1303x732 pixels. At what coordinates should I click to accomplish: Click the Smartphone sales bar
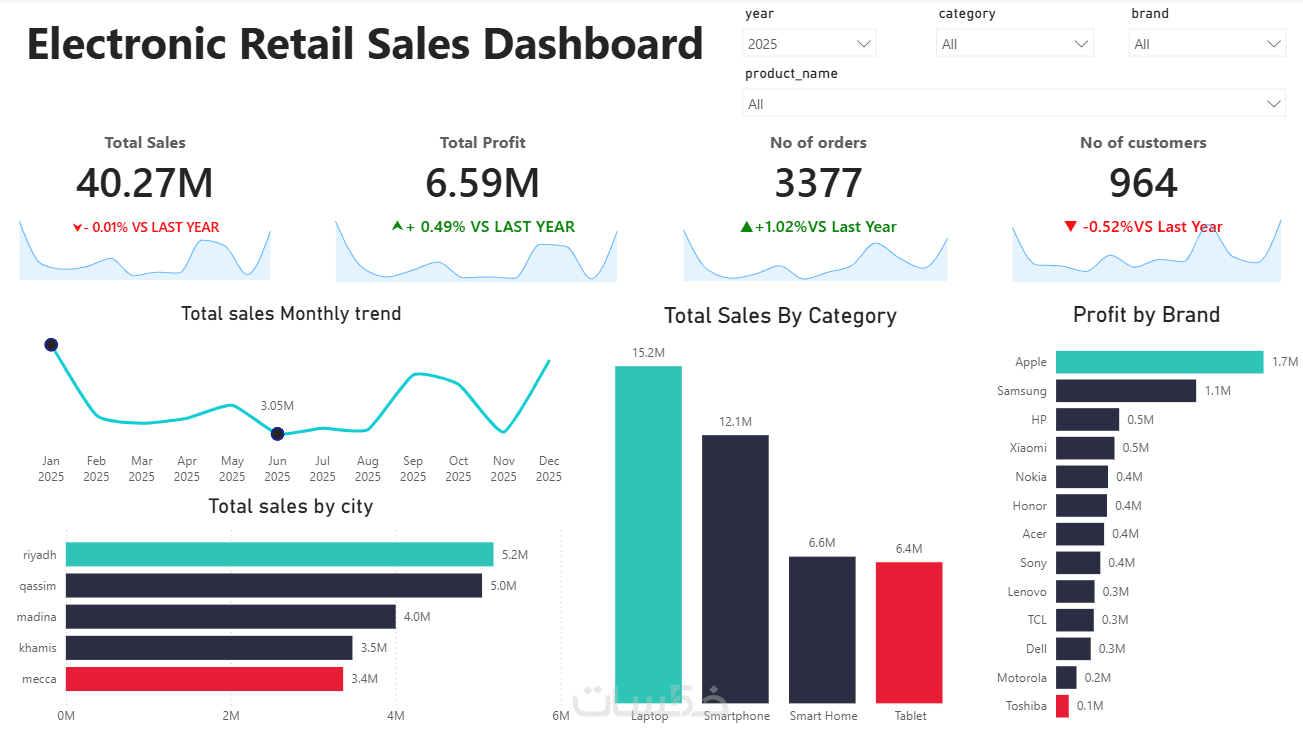735,569
